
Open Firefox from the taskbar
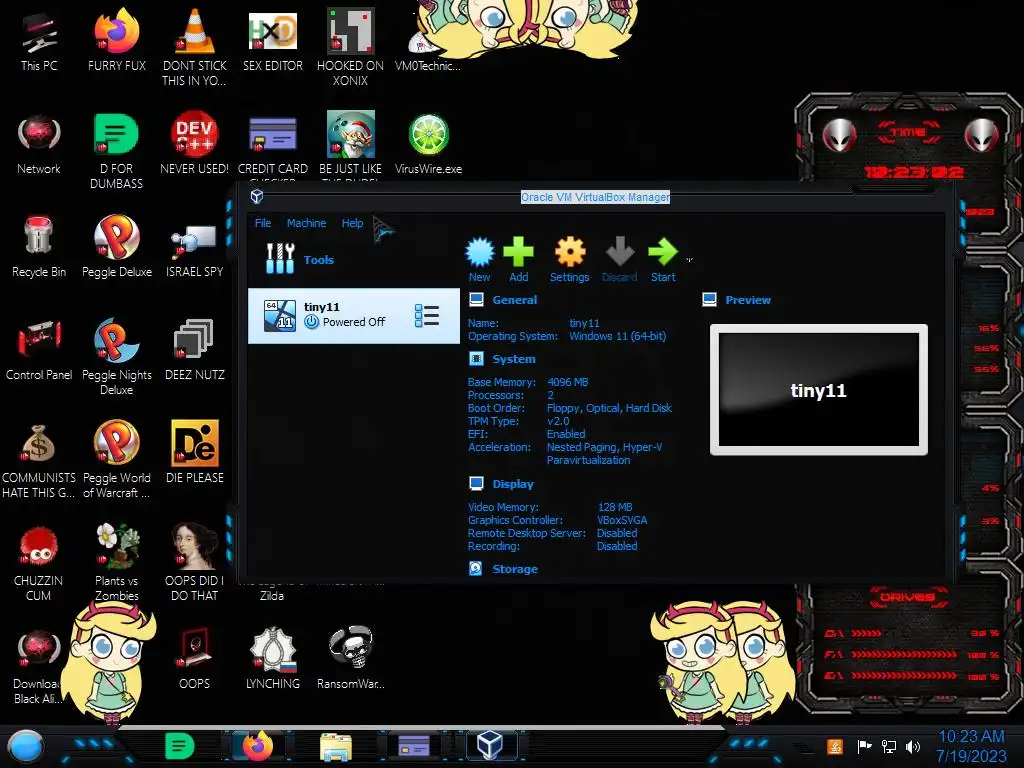pyautogui.click(x=257, y=746)
